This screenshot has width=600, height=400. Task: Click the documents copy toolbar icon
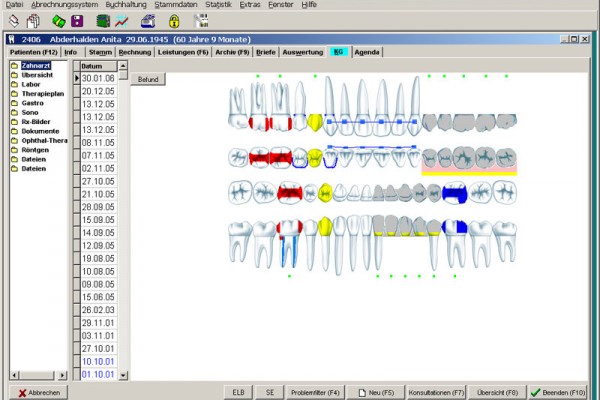click(x=32, y=20)
